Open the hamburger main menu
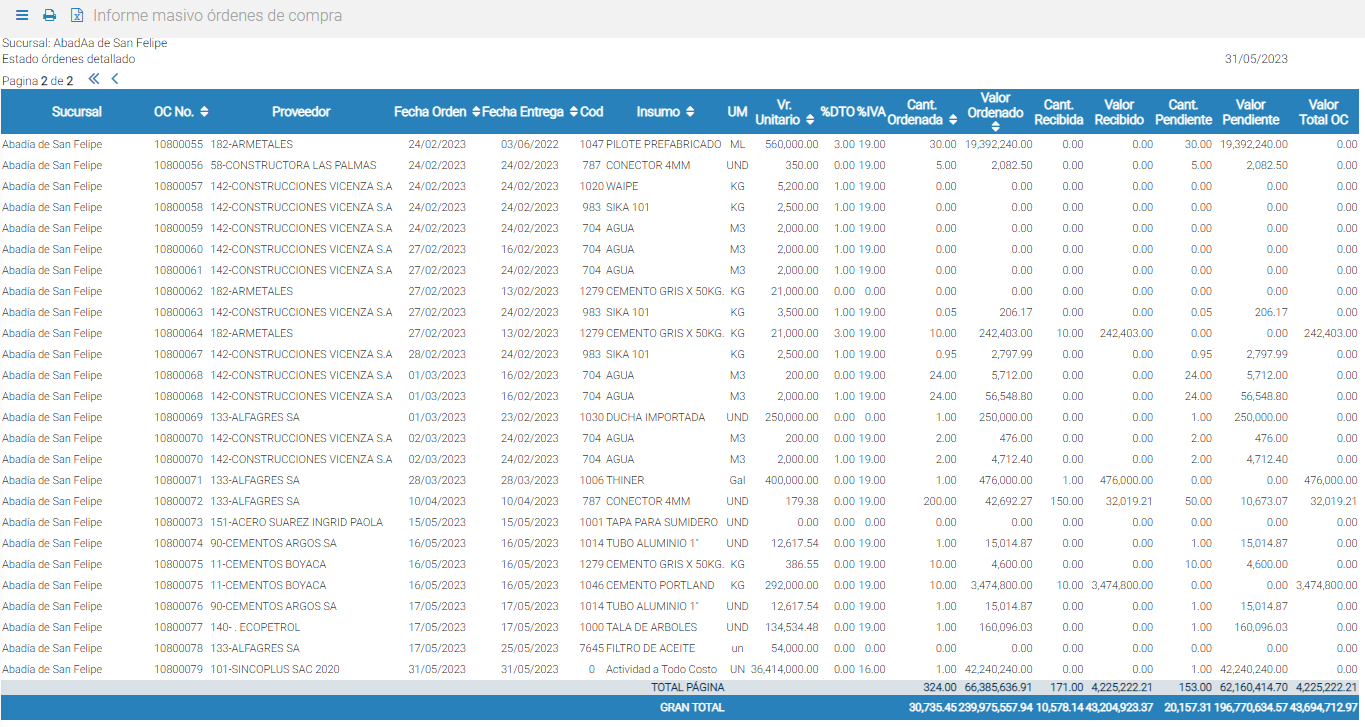 click(22, 16)
